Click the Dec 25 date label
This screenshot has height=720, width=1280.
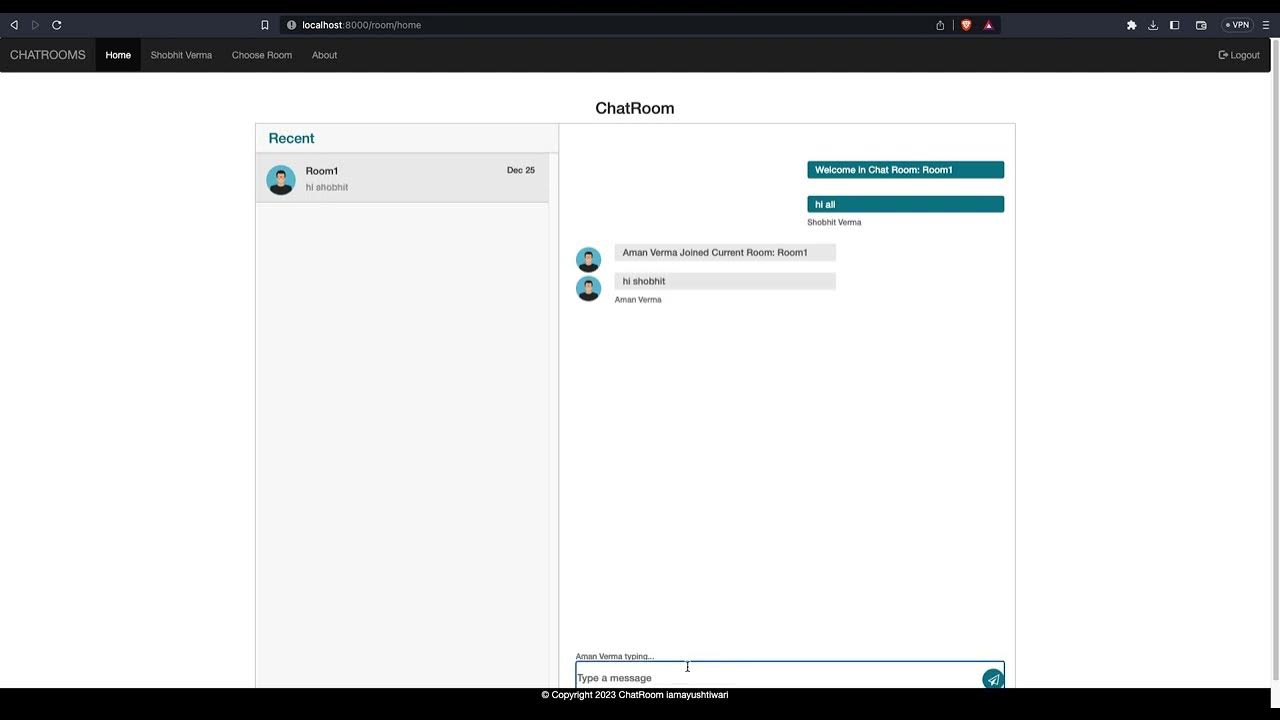(521, 171)
